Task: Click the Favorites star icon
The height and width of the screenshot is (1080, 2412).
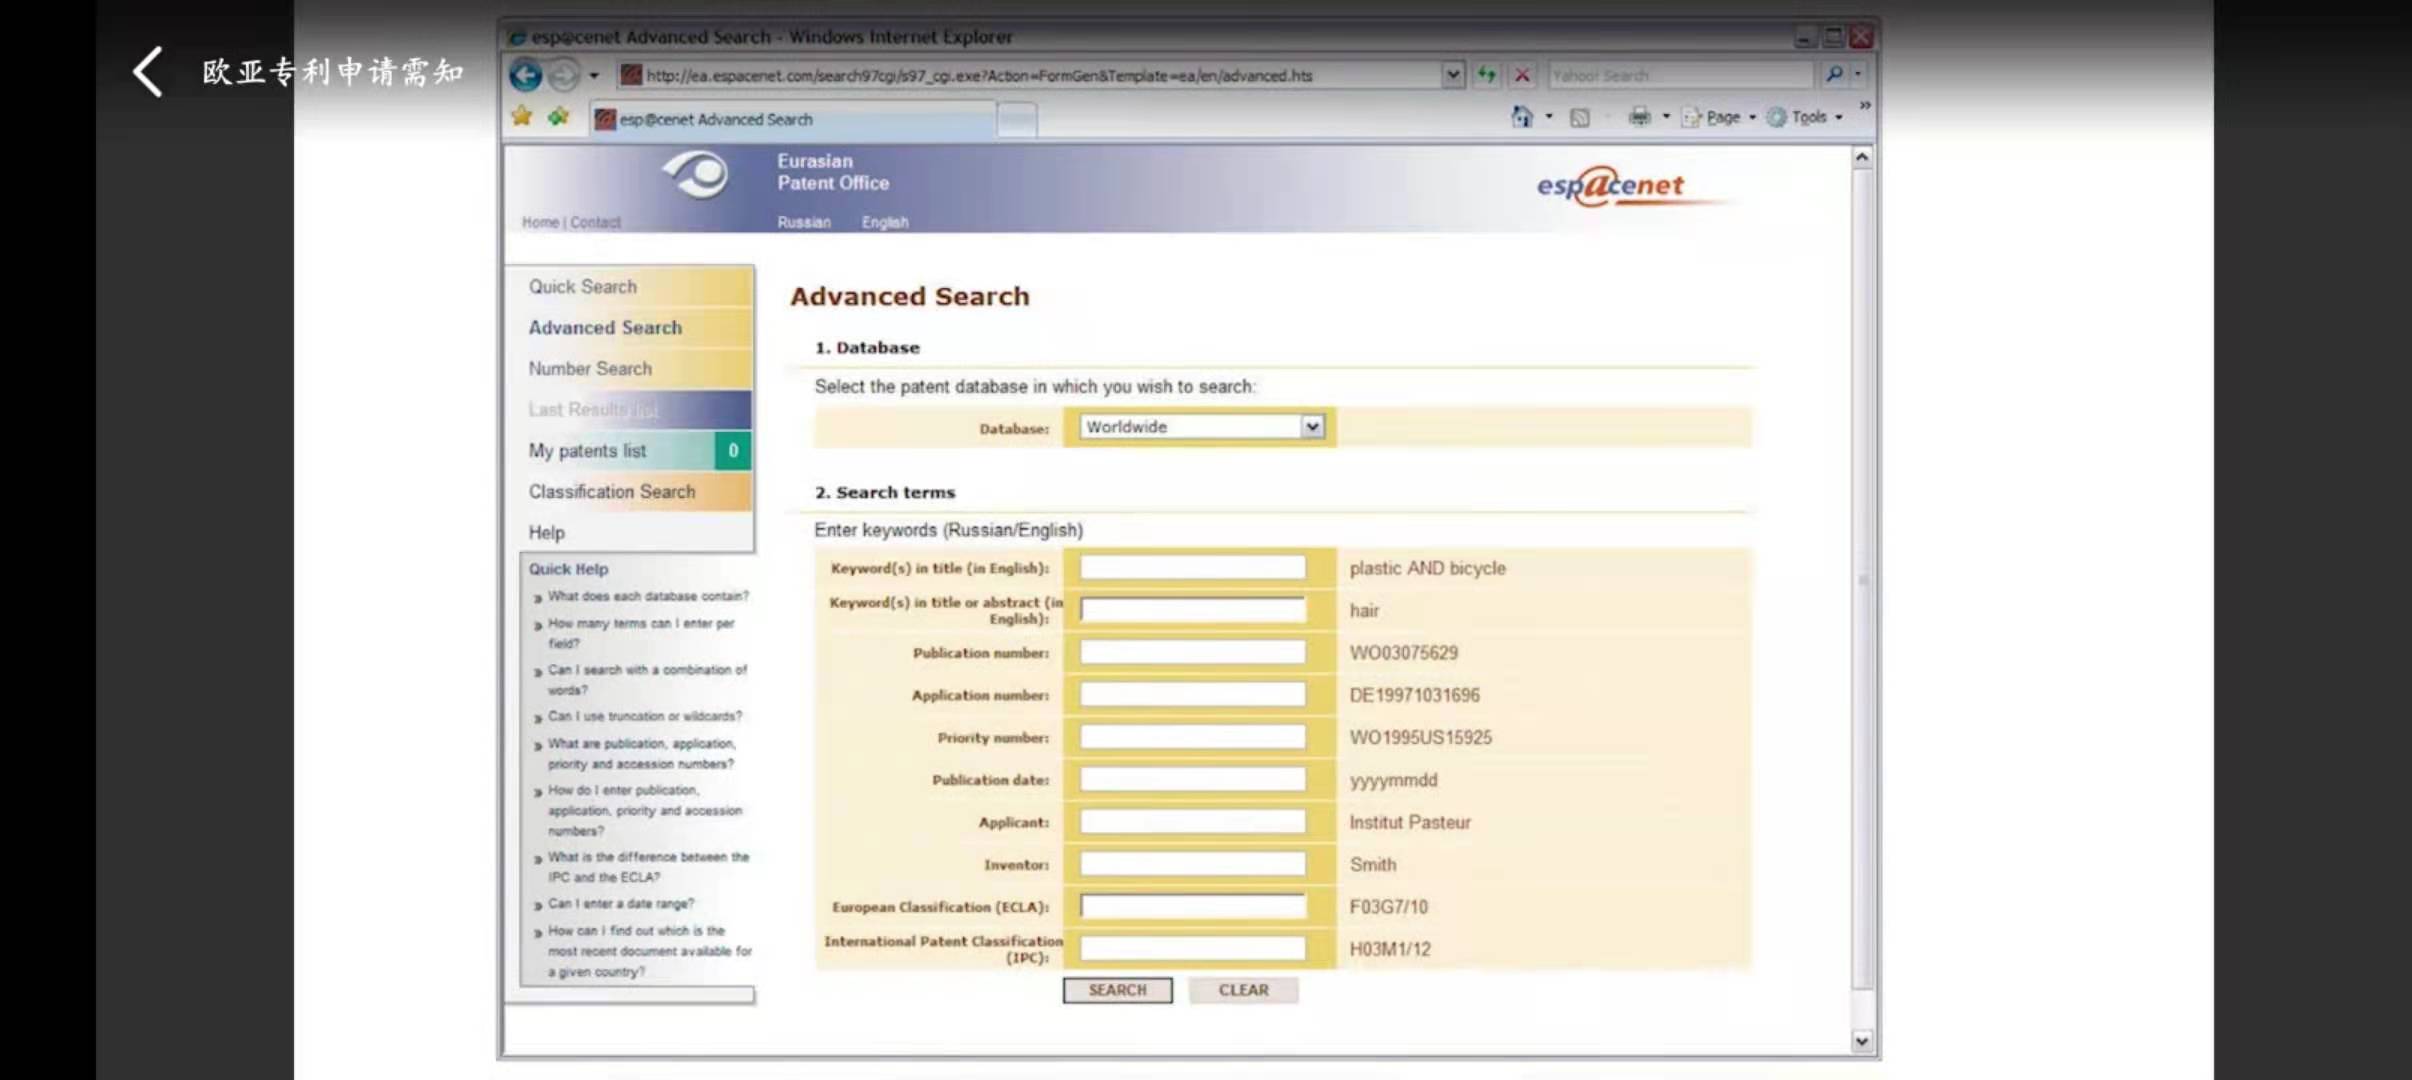Action: [x=522, y=117]
